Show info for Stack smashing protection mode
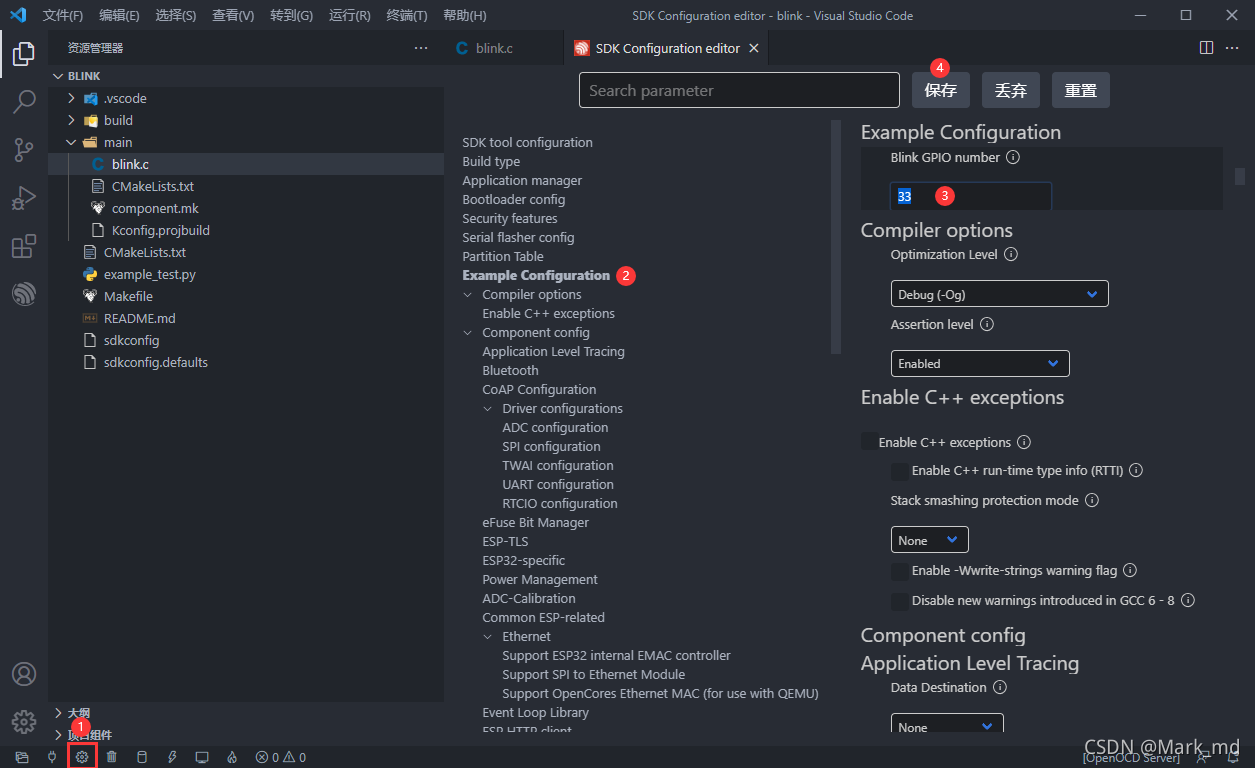The height and width of the screenshot is (768, 1255). pyautogui.click(x=1092, y=501)
